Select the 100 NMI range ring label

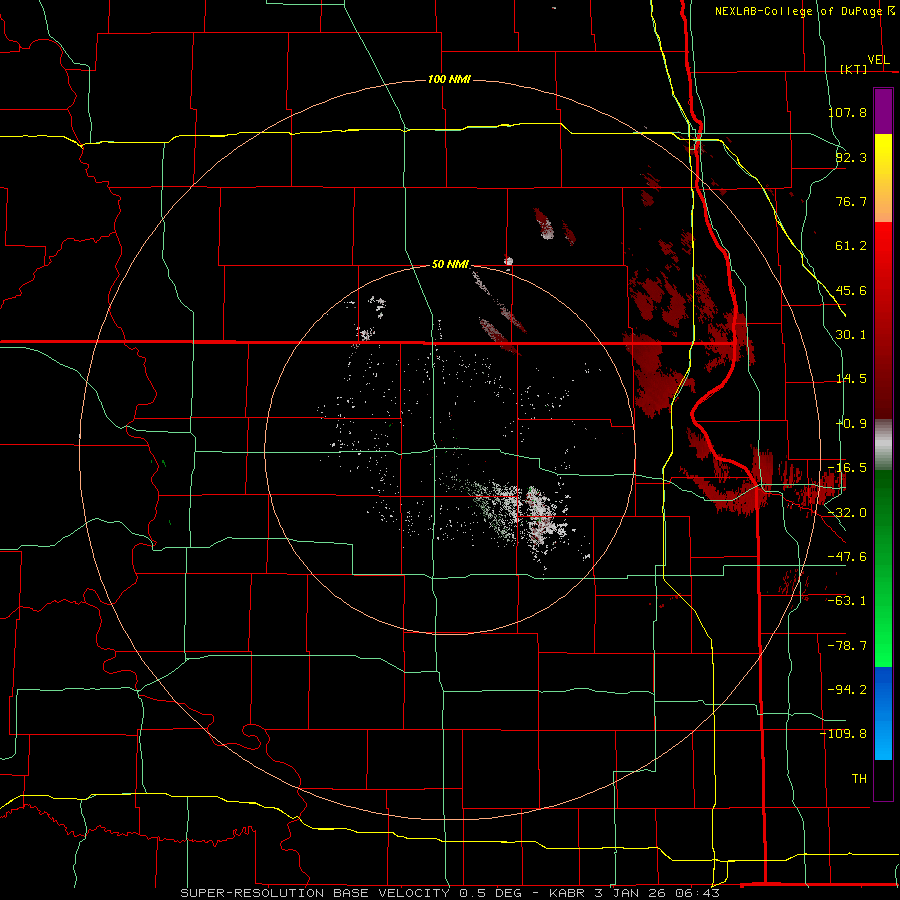[449, 79]
